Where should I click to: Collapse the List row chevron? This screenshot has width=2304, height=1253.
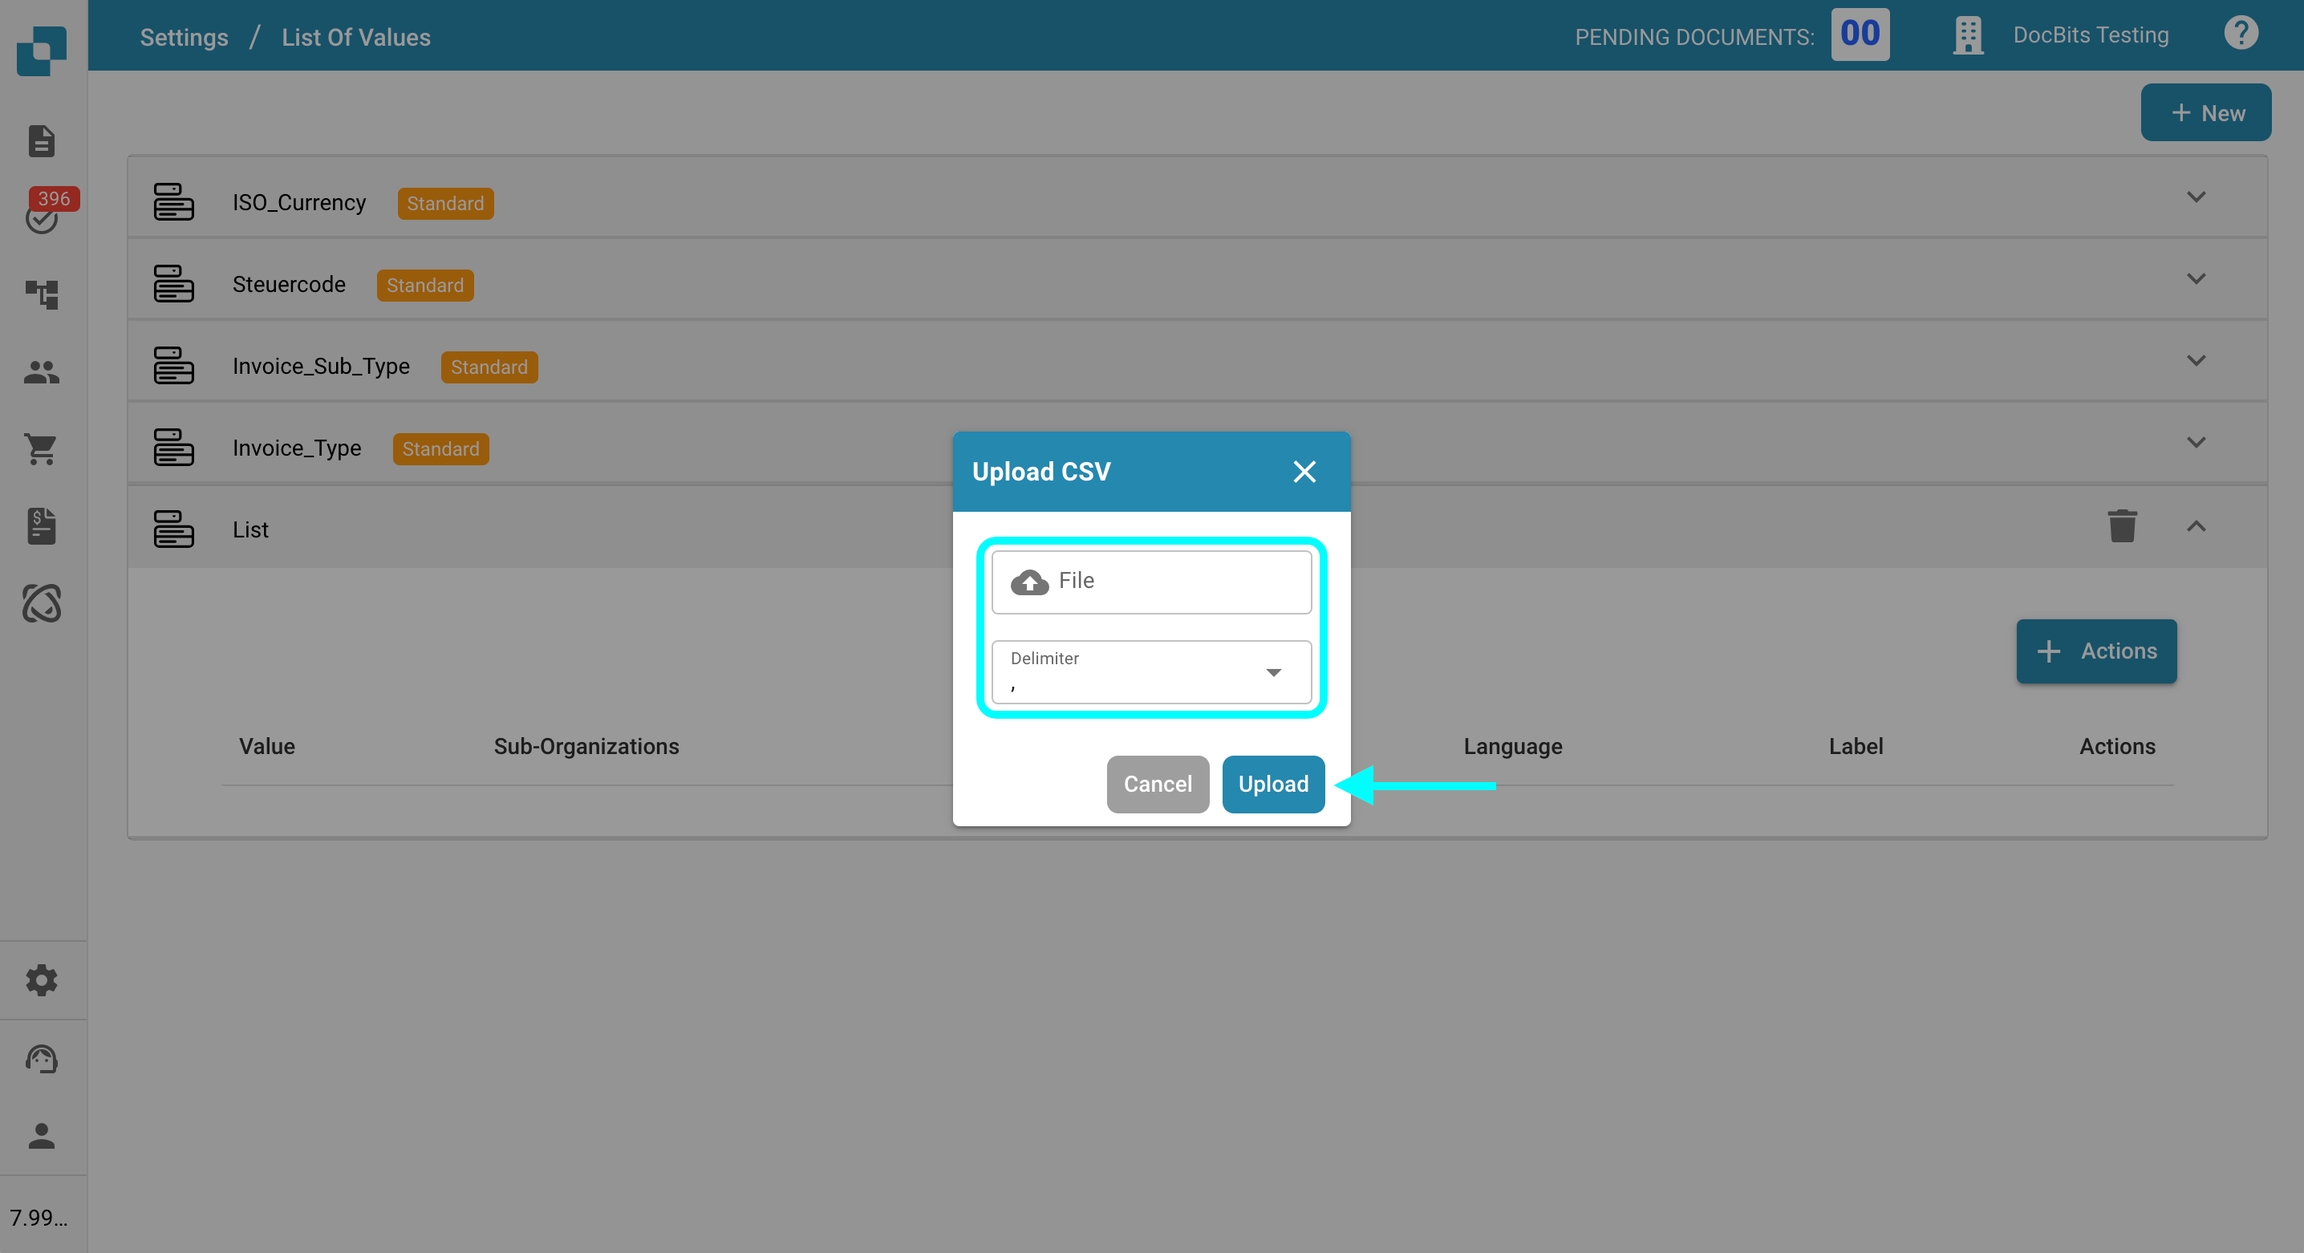pyautogui.click(x=2195, y=526)
